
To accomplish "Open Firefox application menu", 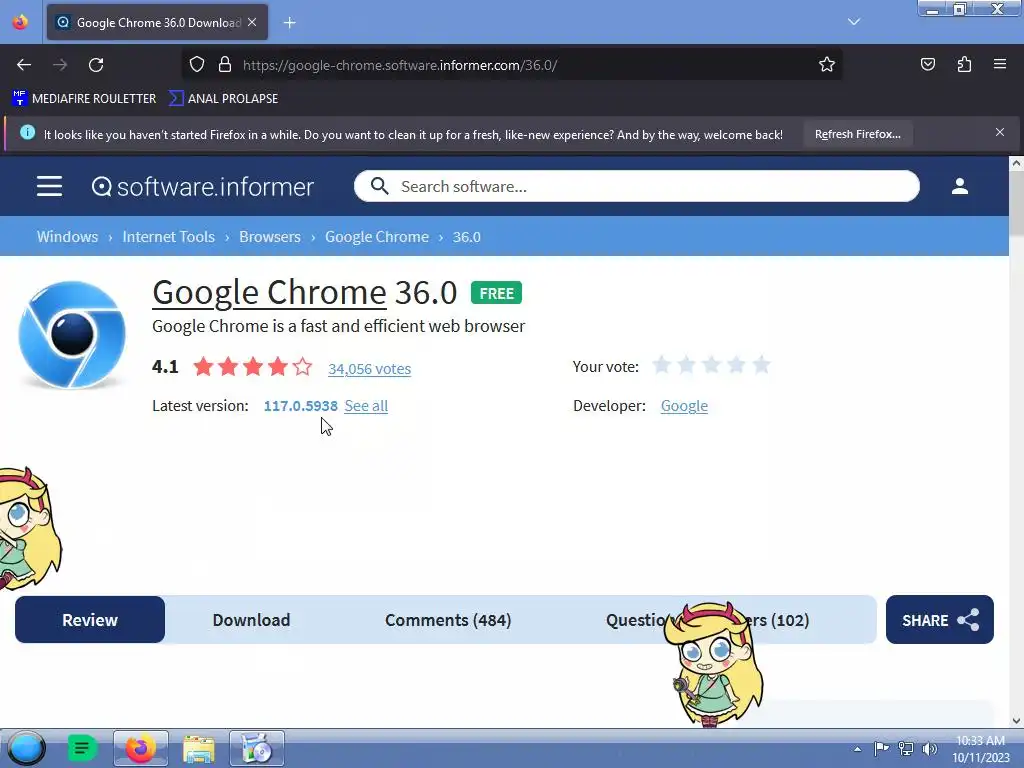I will tap(1000, 64).
